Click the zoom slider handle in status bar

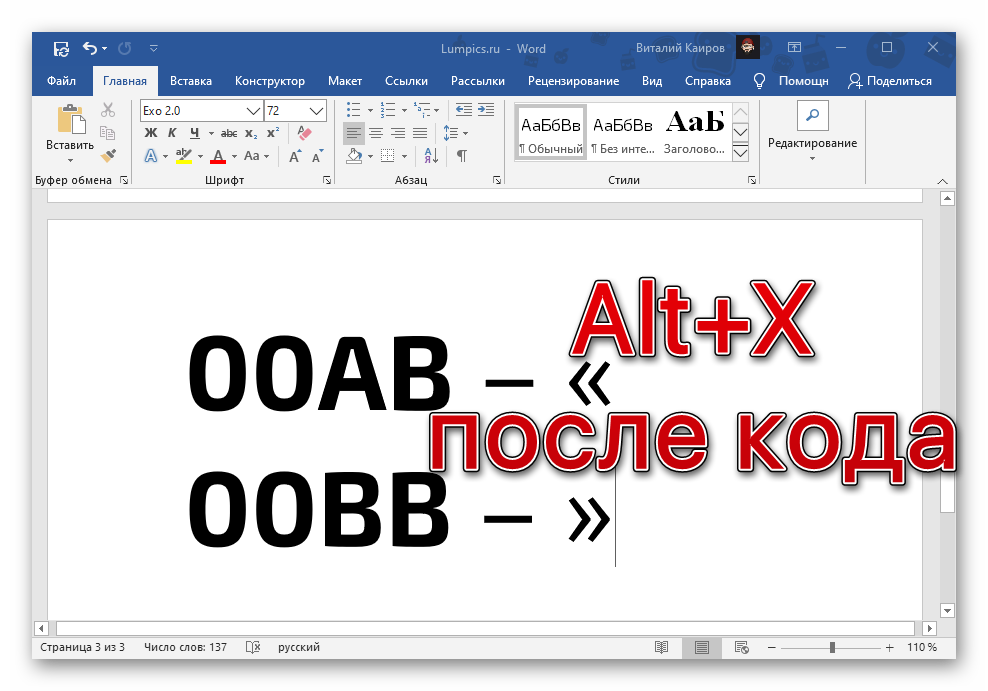click(x=832, y=648)
